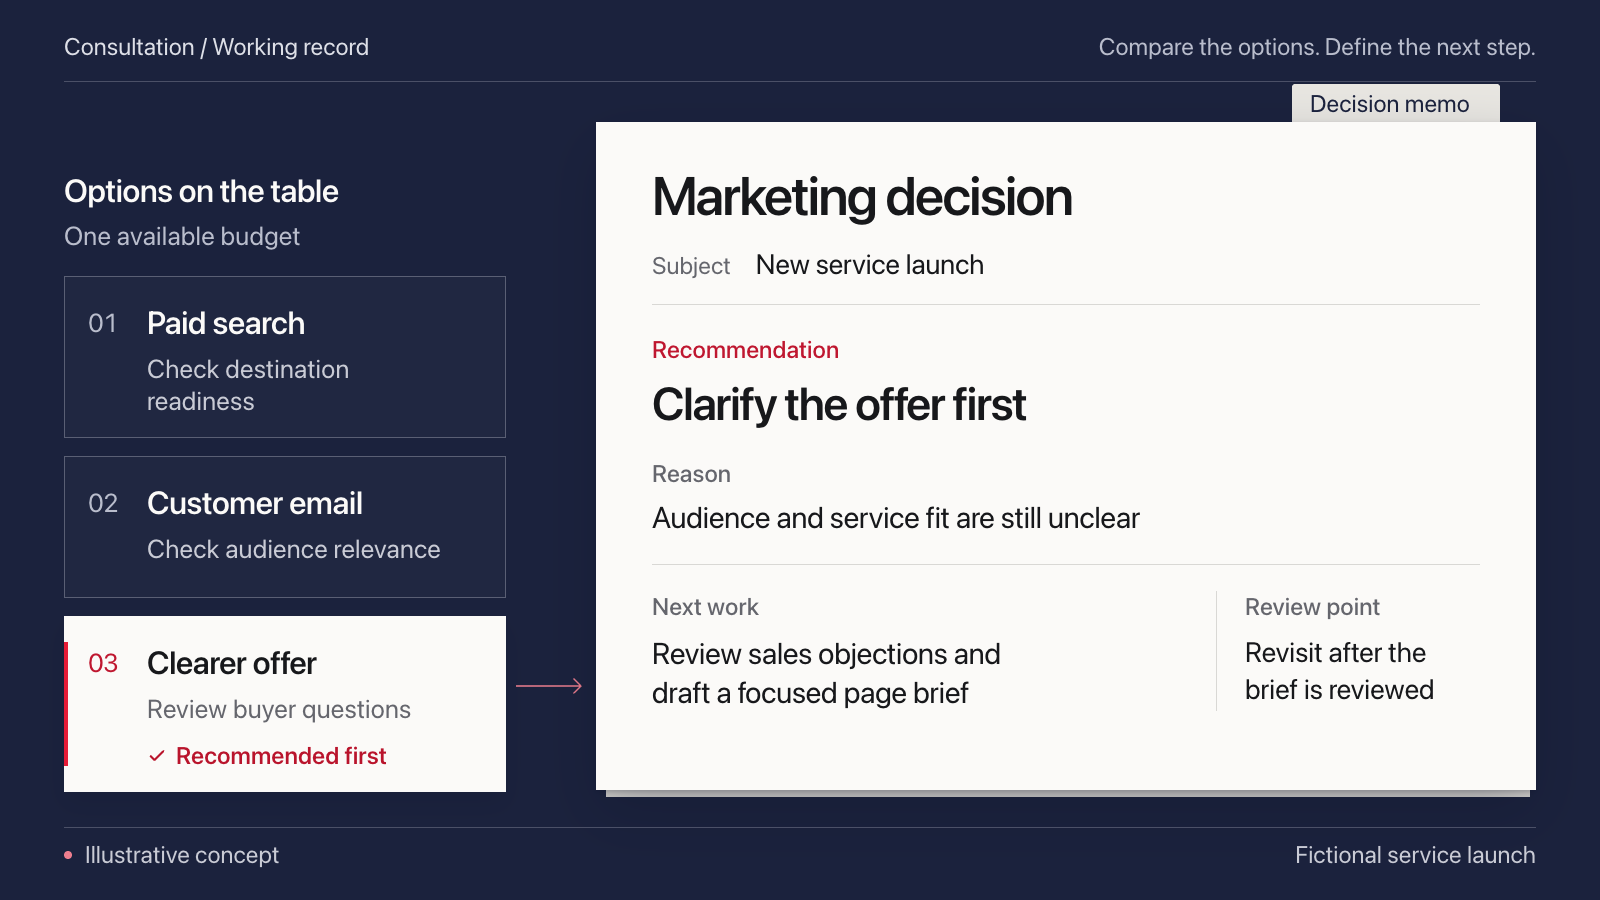This screenshot has height=900, width=1600.
Task: Click the number 03 label
Action: [103, 664]
